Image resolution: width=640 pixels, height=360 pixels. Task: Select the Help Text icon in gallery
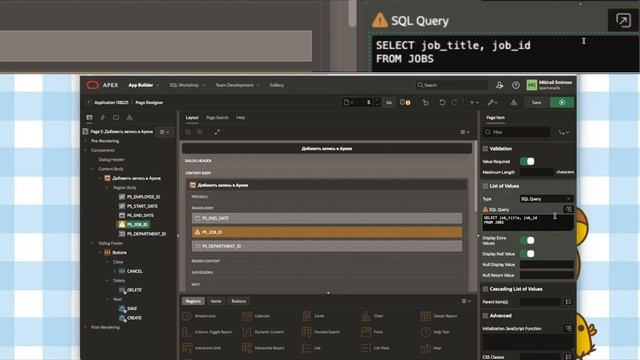click(426, 332)
